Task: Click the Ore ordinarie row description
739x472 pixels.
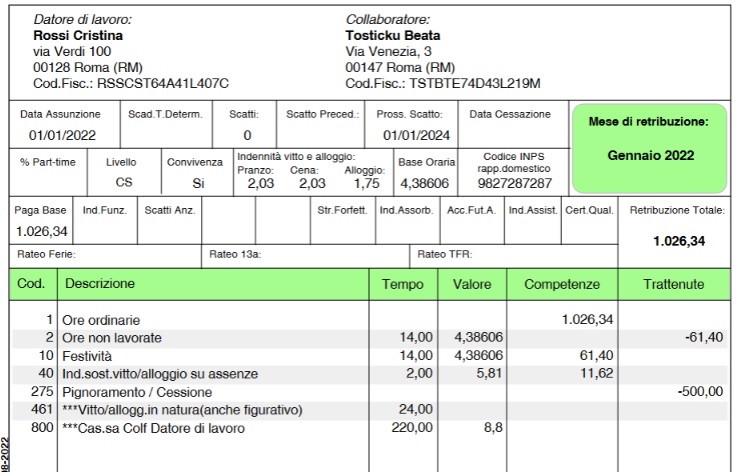Action: tap(101, 320)
